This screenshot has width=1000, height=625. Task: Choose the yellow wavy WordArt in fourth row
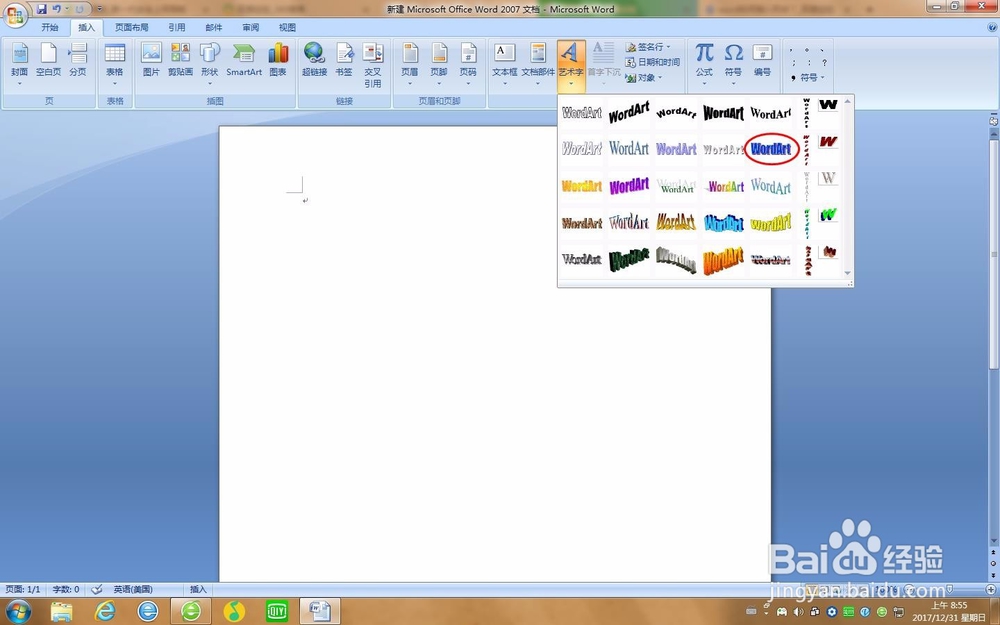[x=770, y=223]
